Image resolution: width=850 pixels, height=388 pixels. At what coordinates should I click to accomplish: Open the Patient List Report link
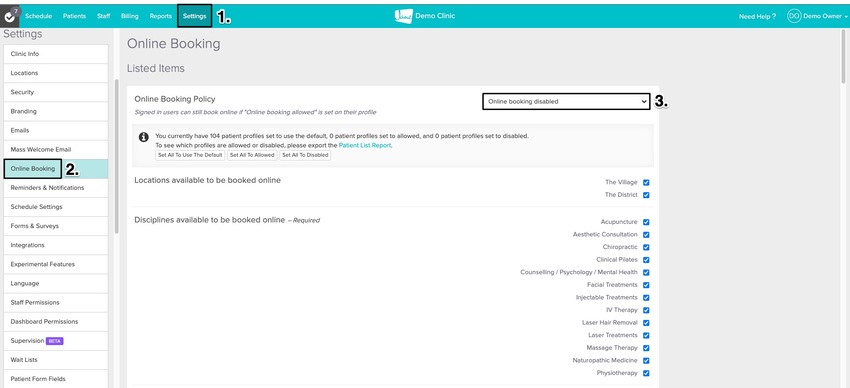coord(365,146)
